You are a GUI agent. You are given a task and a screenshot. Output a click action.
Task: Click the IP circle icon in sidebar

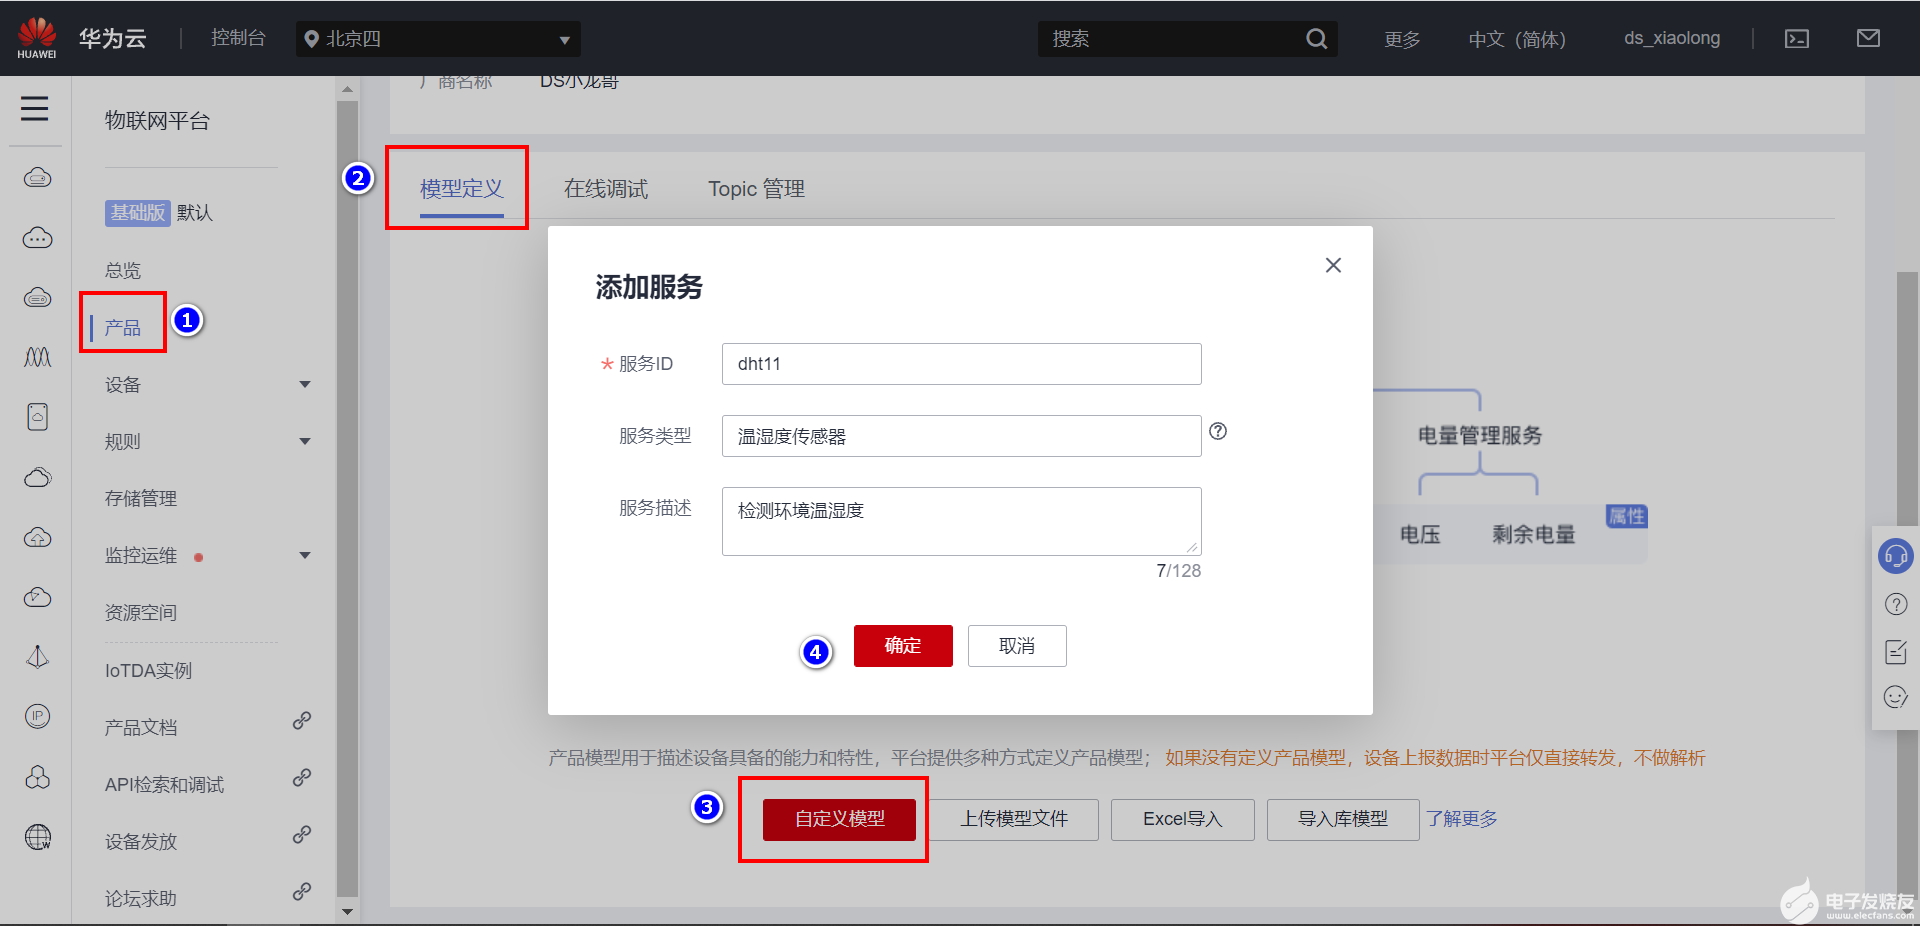point(38,716)
